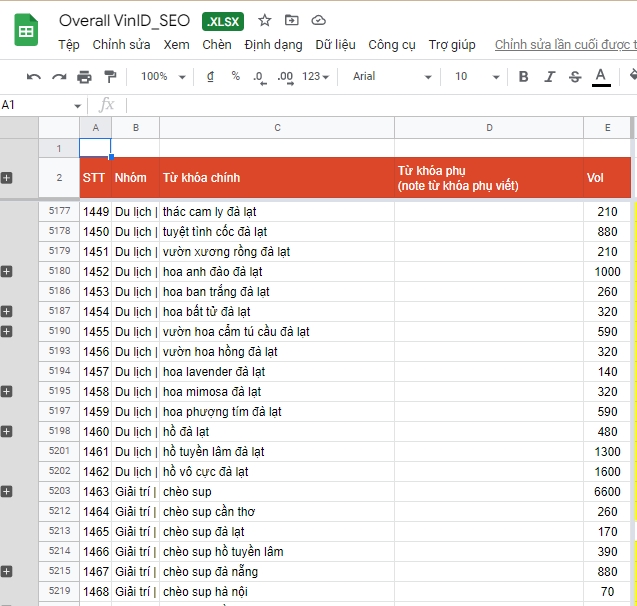637x606 pixels.
Task: Expand the row group beside row 5215
Action: coord(6,571)
